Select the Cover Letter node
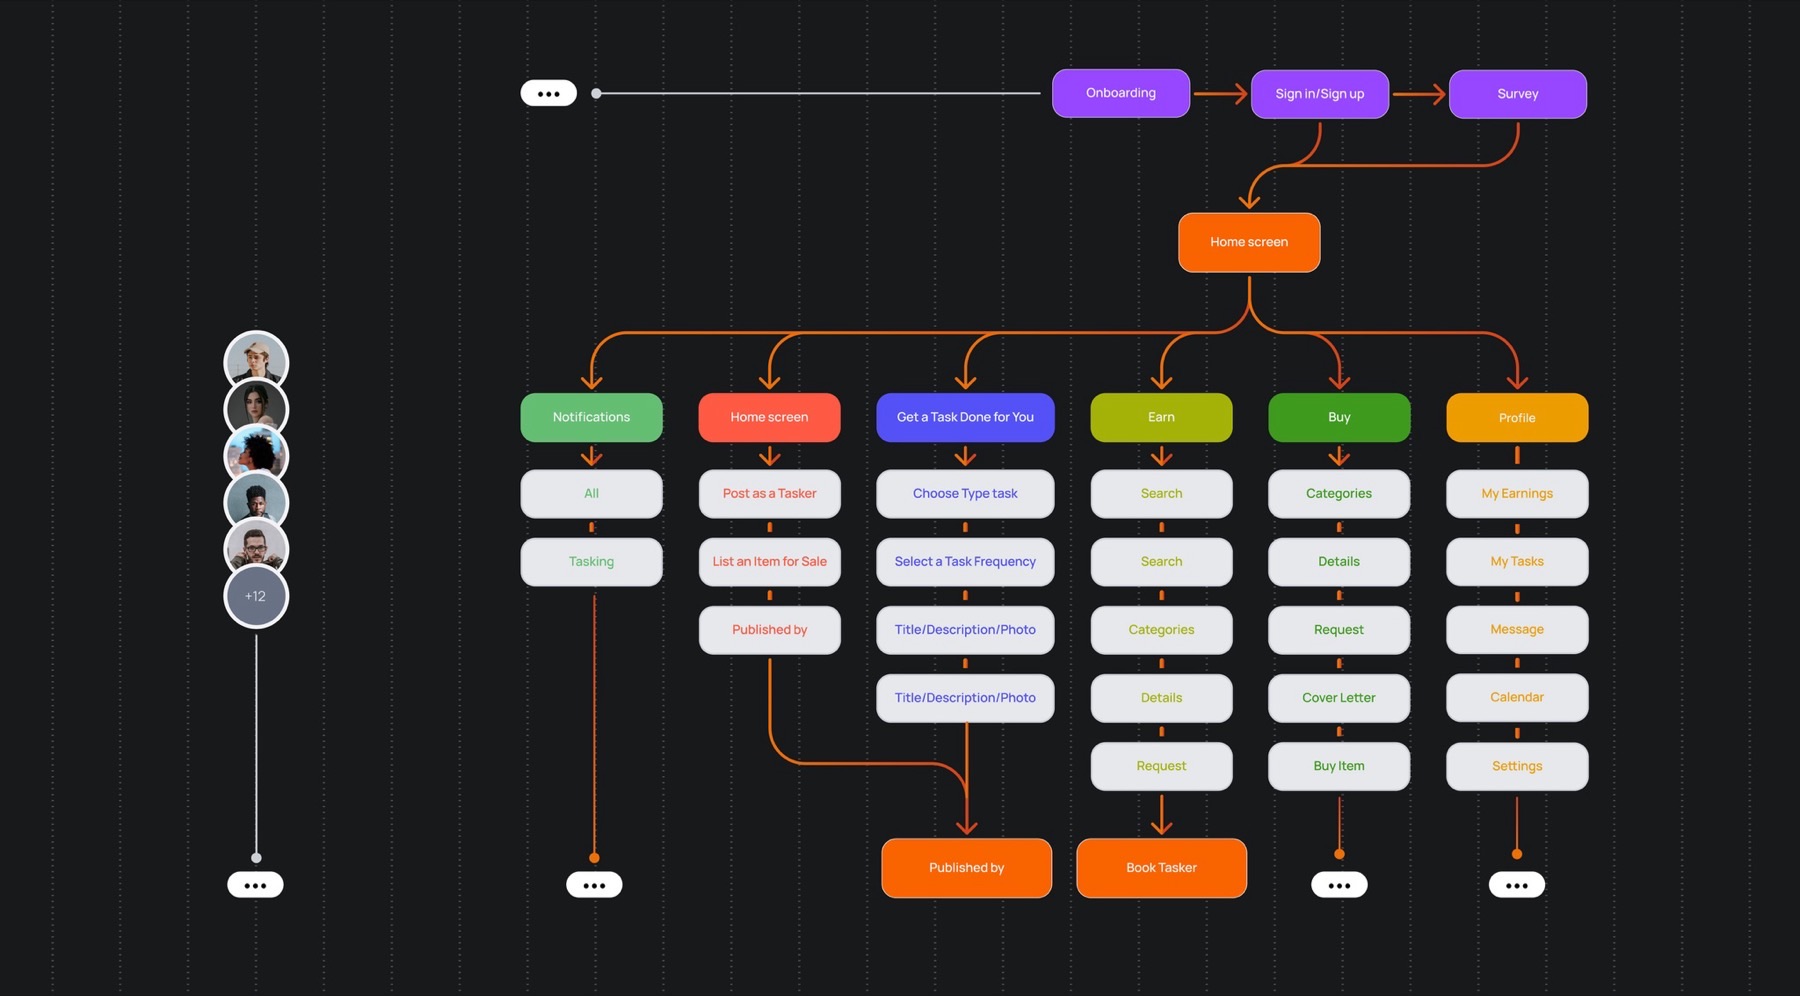Viewport: 1800px width, 996px height. (1339, 698)
